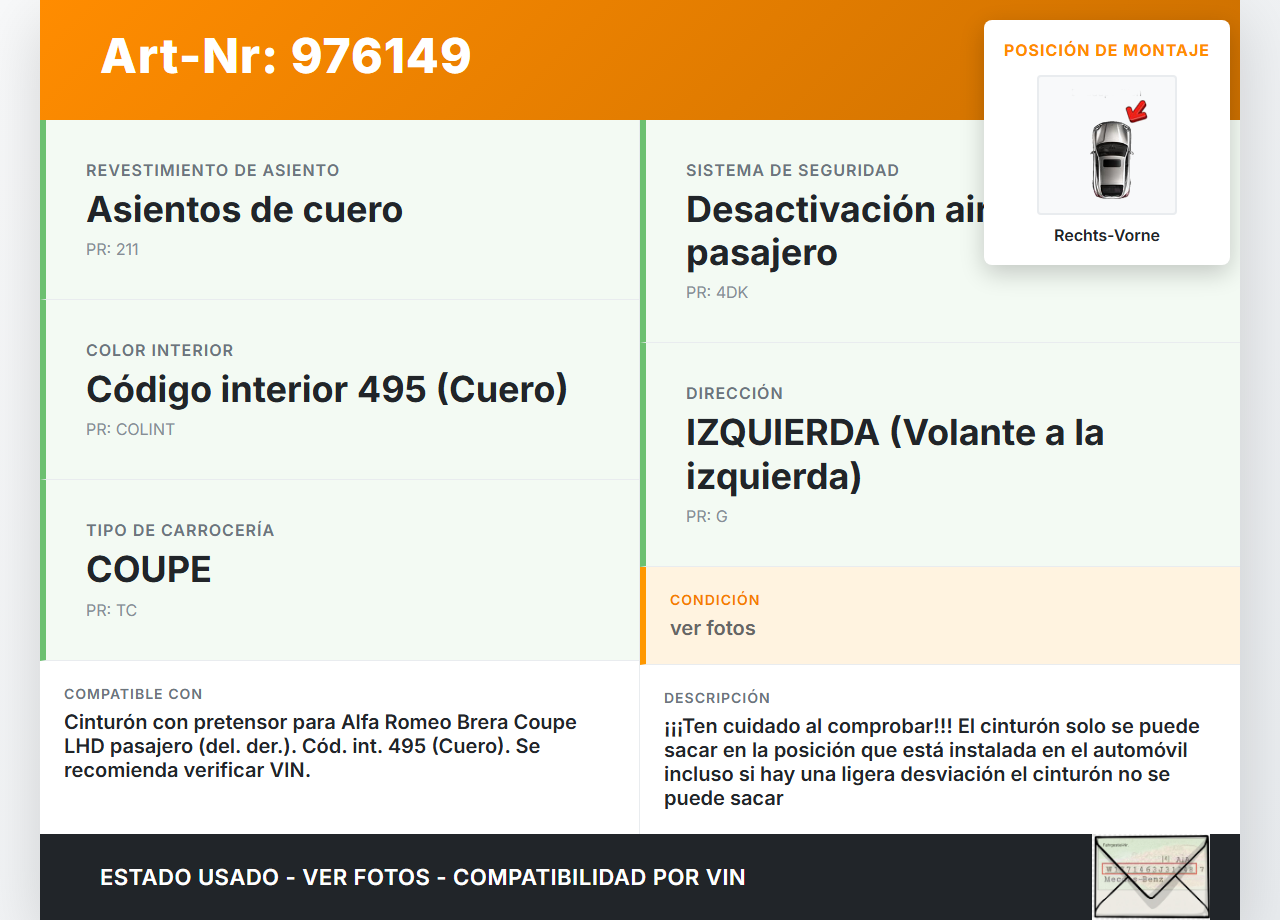Click "ver fotos" in the Condición box
Viewport: 1280px width, 920px height.
[712, 628]
